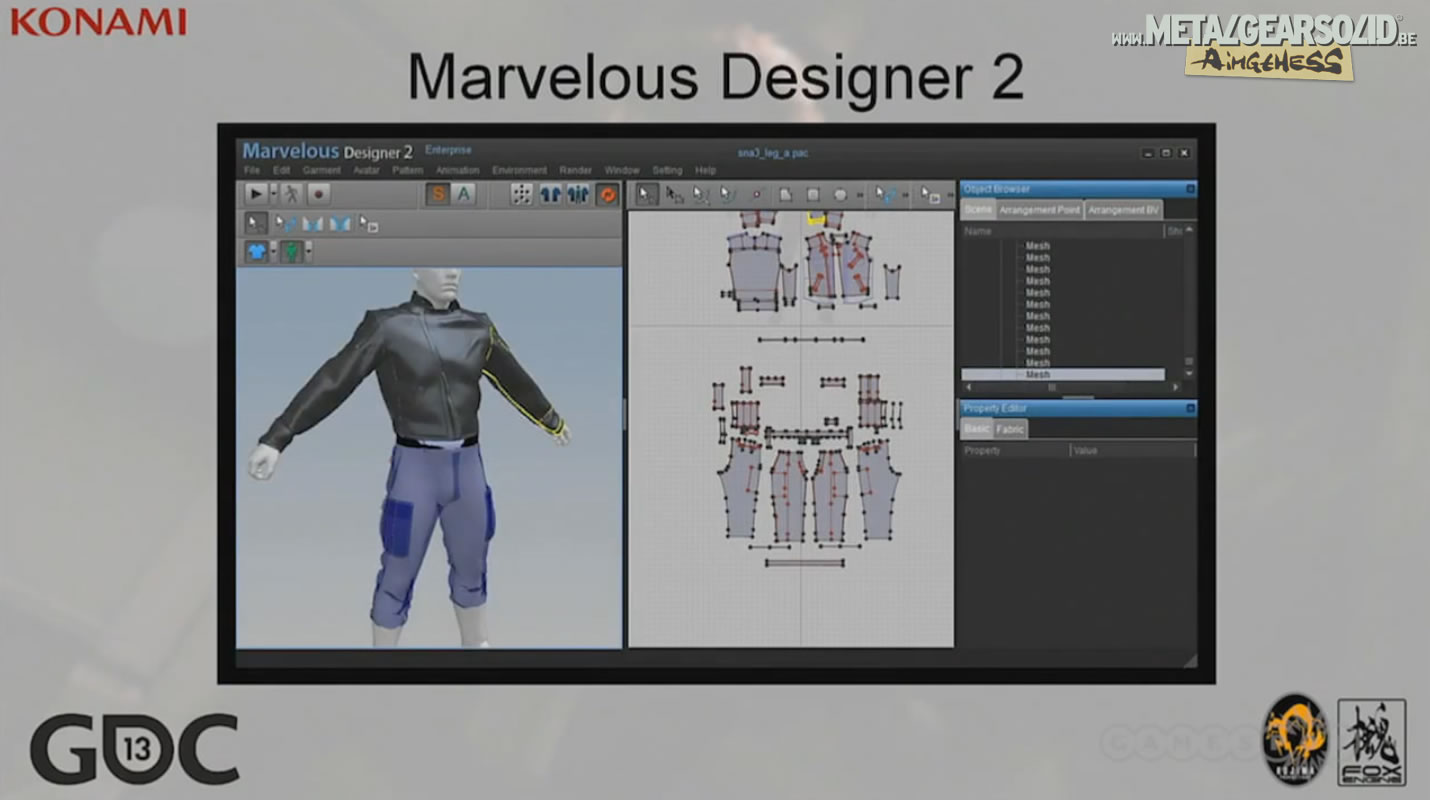1430x800 pixels.
Task: Click the green avatar display icon
Action: 291,251
